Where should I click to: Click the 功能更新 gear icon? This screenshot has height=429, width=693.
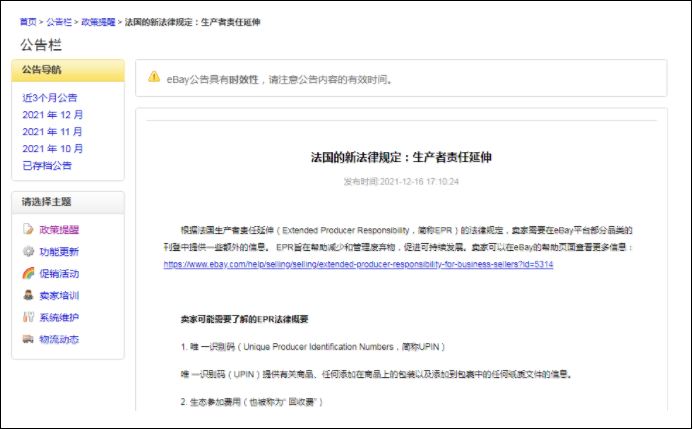pos(28,252)
